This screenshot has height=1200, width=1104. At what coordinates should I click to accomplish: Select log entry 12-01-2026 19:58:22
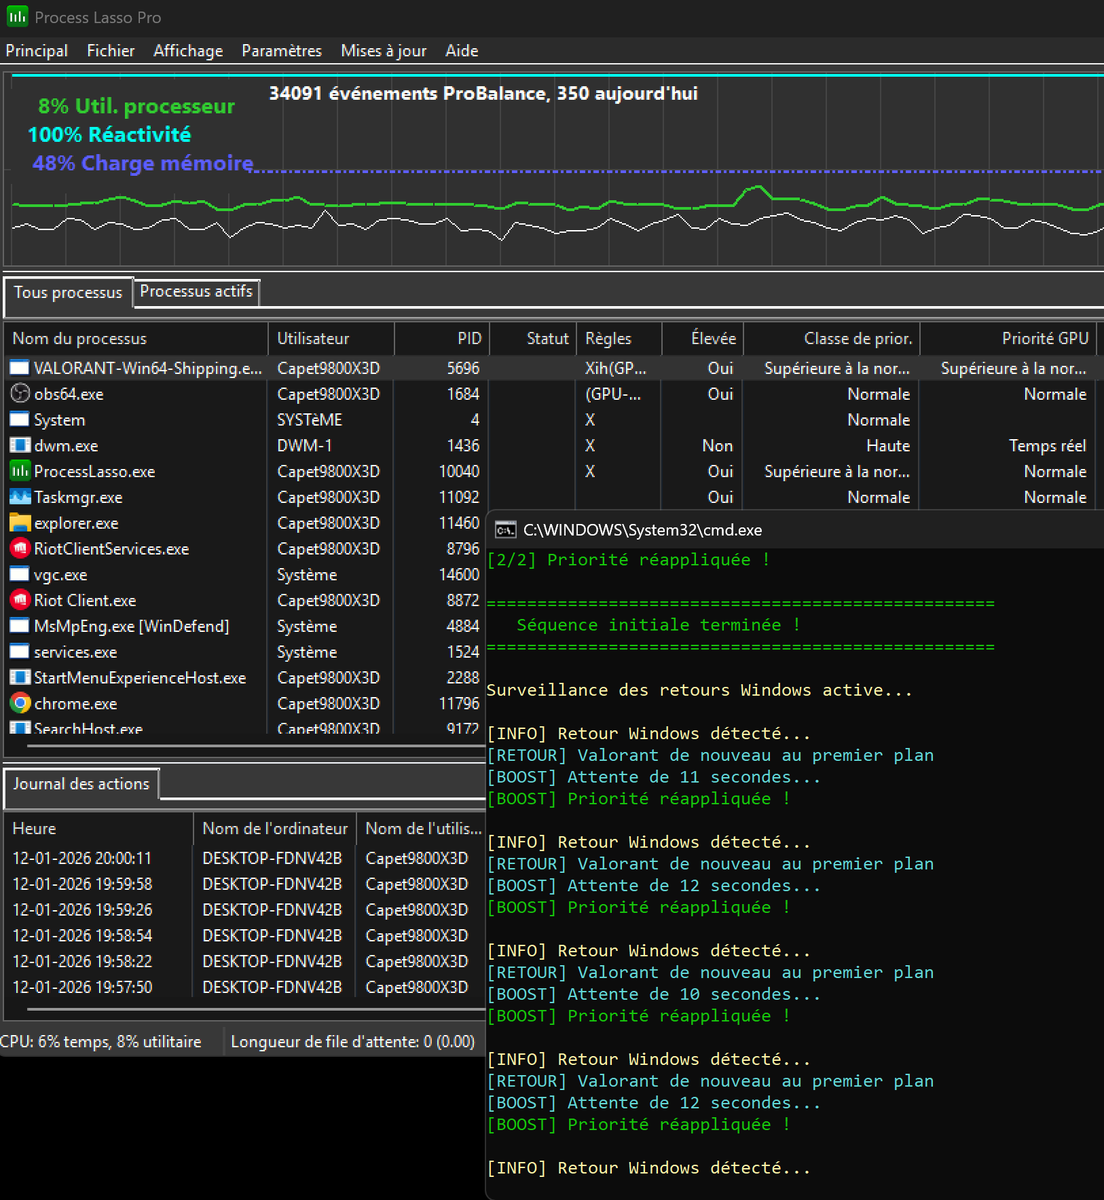coord(82,961)
